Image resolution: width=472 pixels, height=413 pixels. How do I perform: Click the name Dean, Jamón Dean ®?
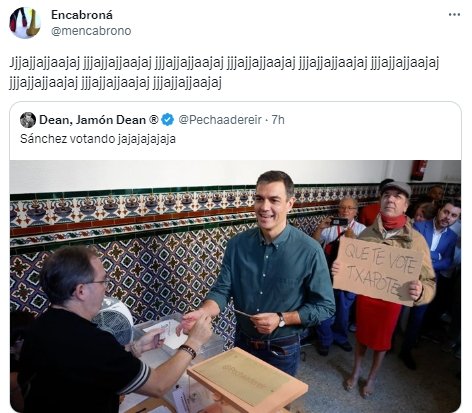click(99, 120)
